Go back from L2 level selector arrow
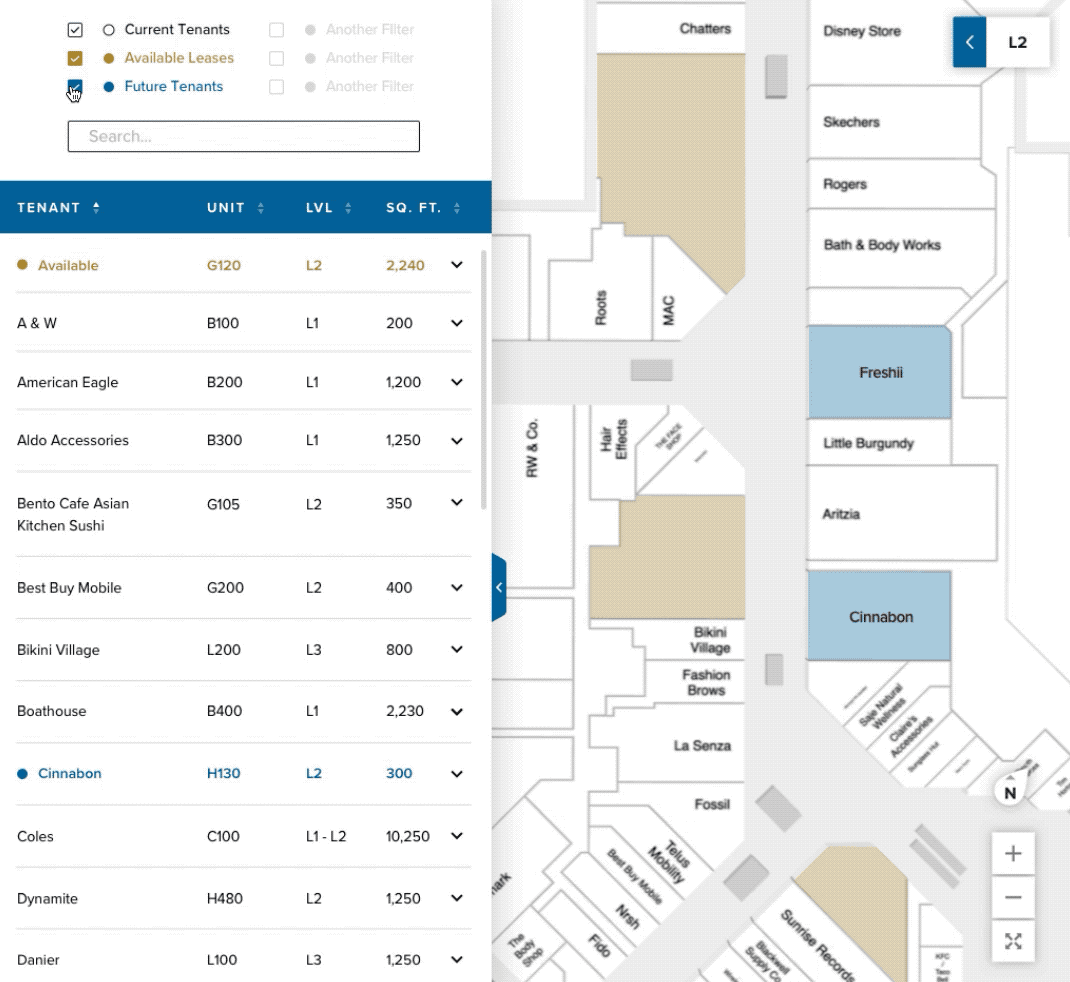Image resolution: width=1070 pixels, height=982 pixels. (x=969, y=42)
